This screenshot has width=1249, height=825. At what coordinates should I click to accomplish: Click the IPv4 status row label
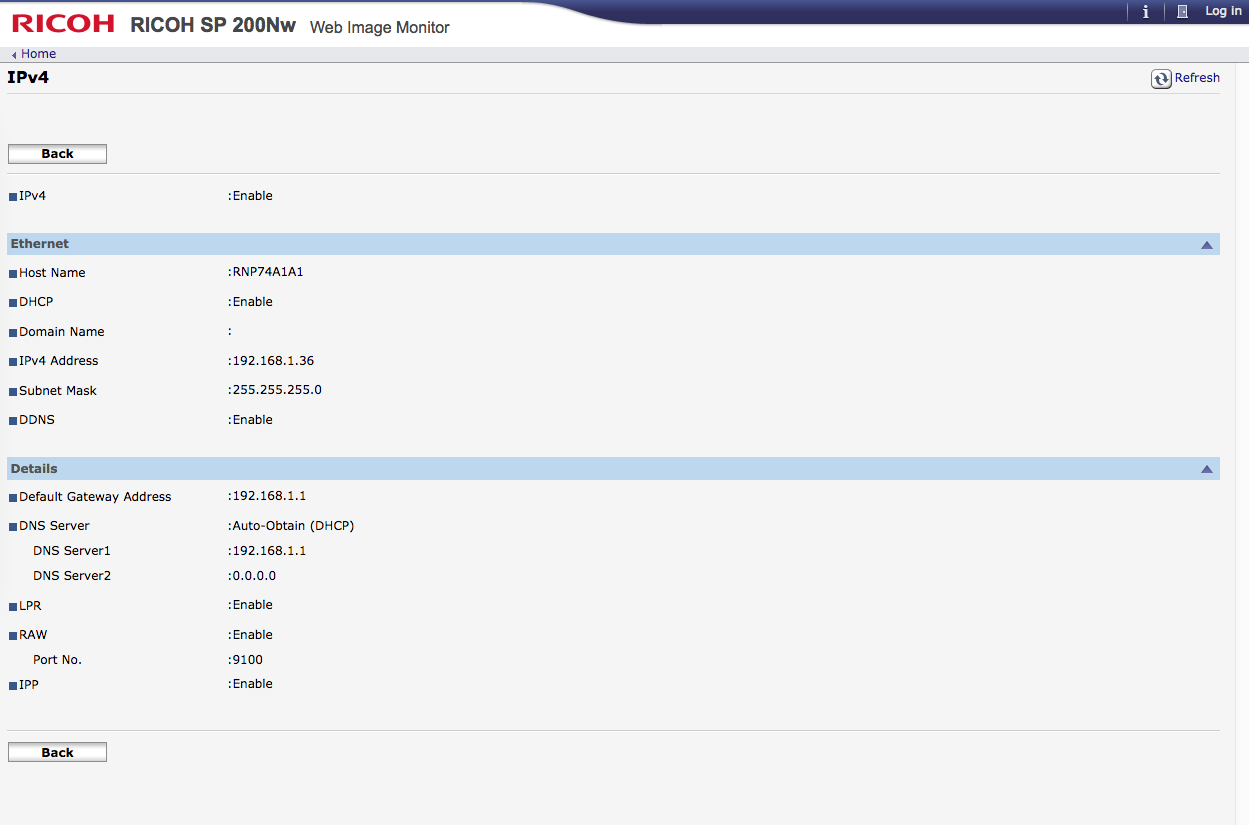tap(32, 196)
